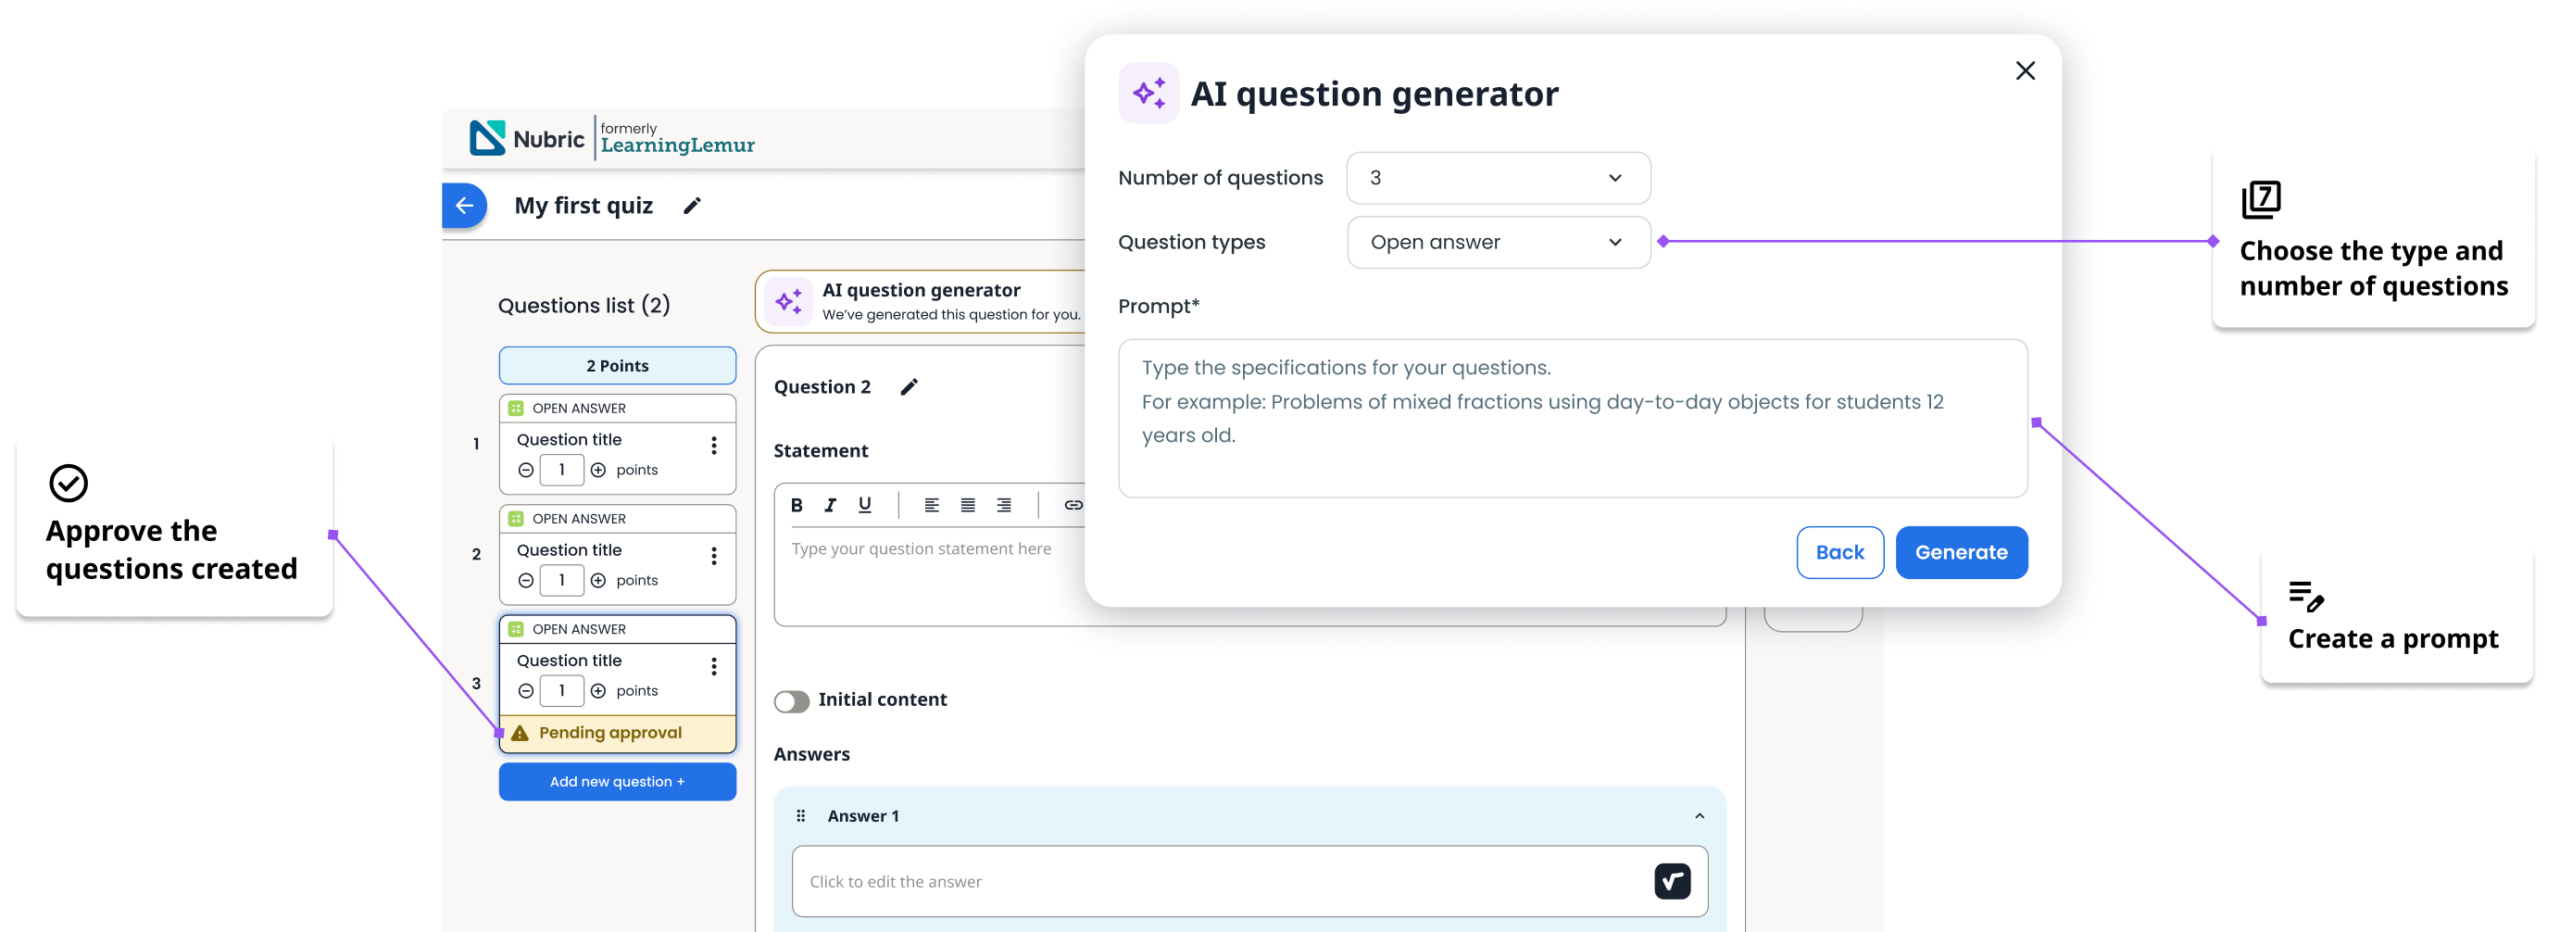Open the Number of questions dropdown
This screenshot has width=2560, height=932.
1497,177
